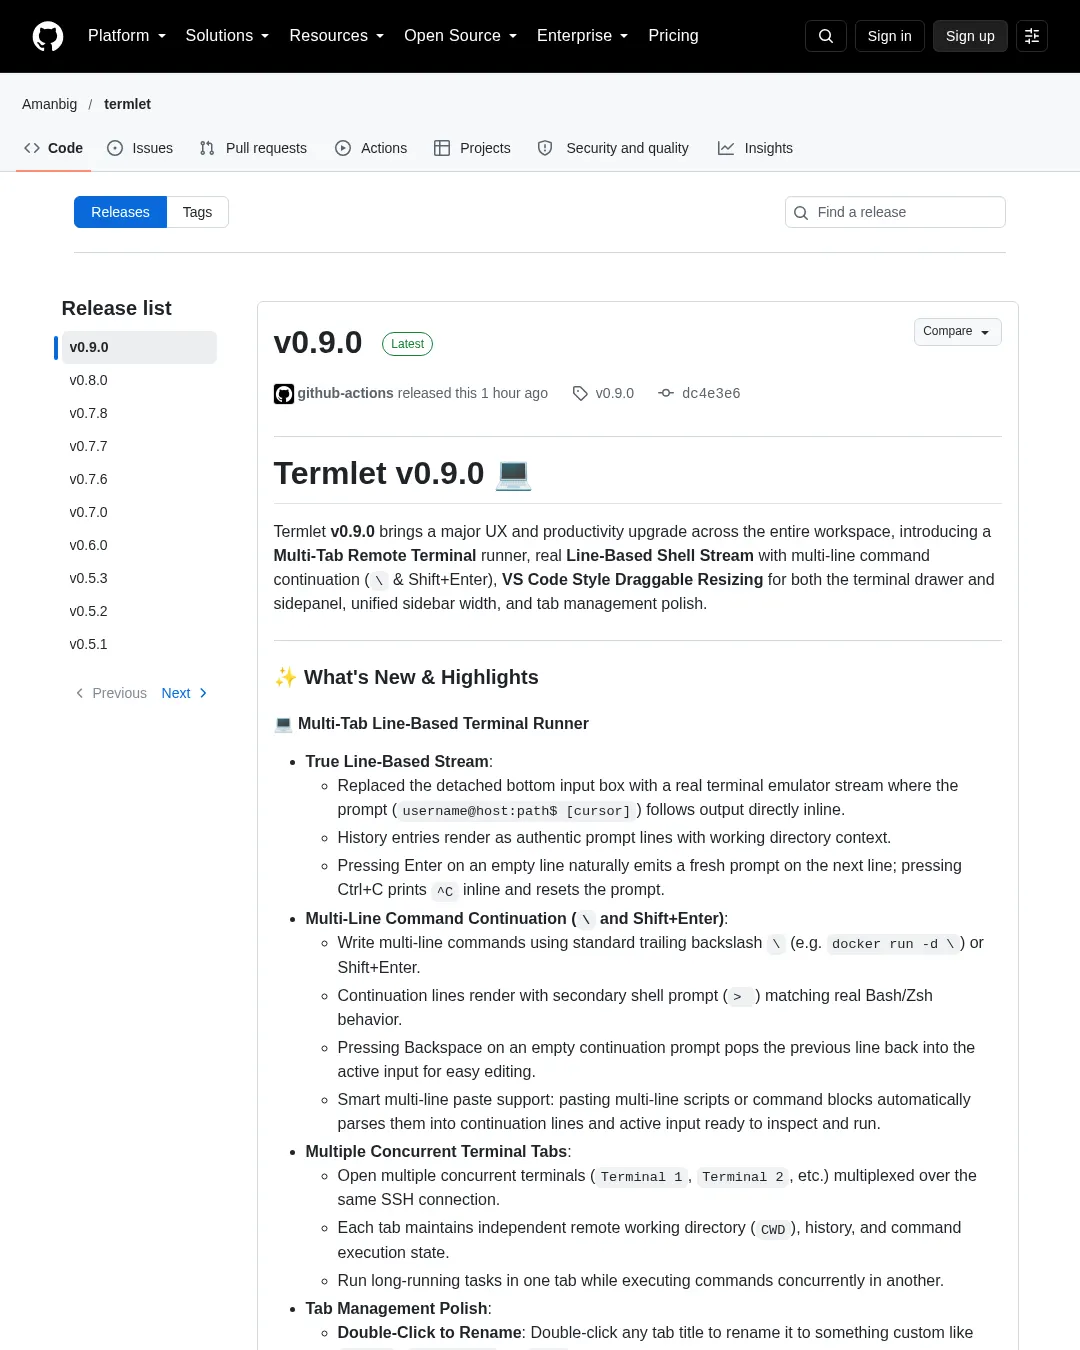Open the v0.9.0 tag link near commit
The height and width of the screenshot is (1350, 1080).
(614, 393)
